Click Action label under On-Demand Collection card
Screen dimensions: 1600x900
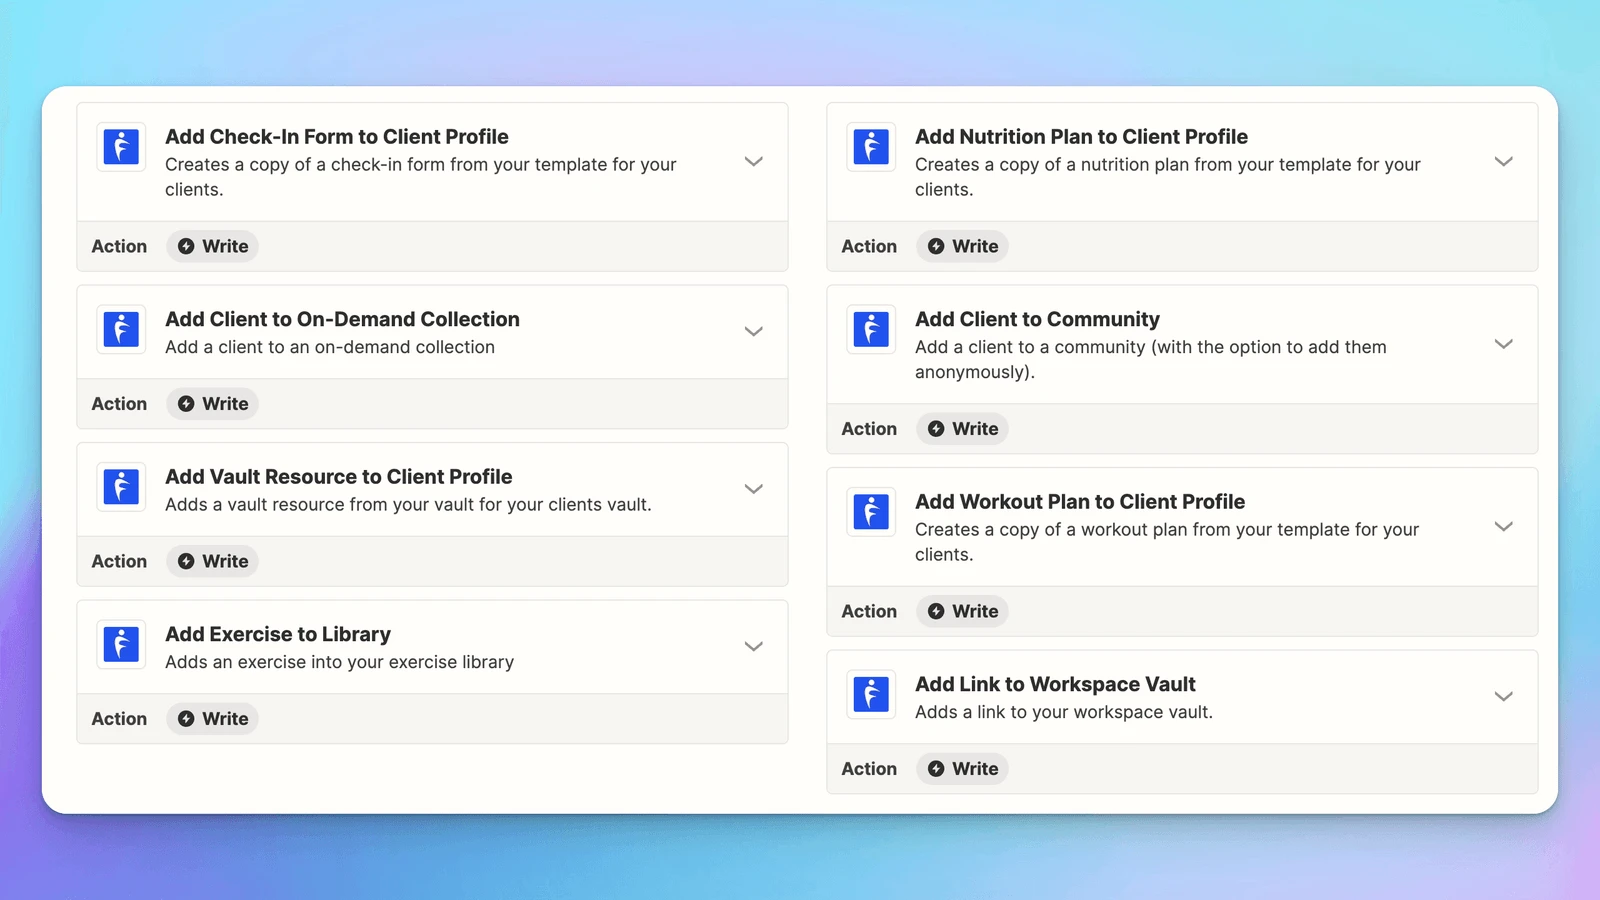(x=119, y=404)
